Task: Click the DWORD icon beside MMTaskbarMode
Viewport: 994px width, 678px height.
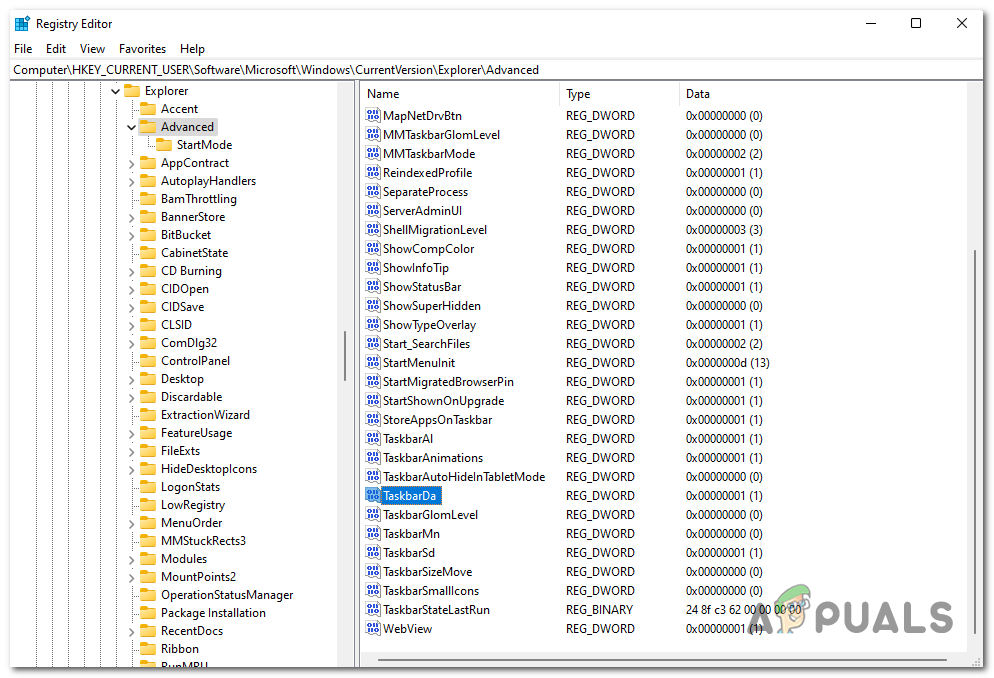Action: point(373,153)
